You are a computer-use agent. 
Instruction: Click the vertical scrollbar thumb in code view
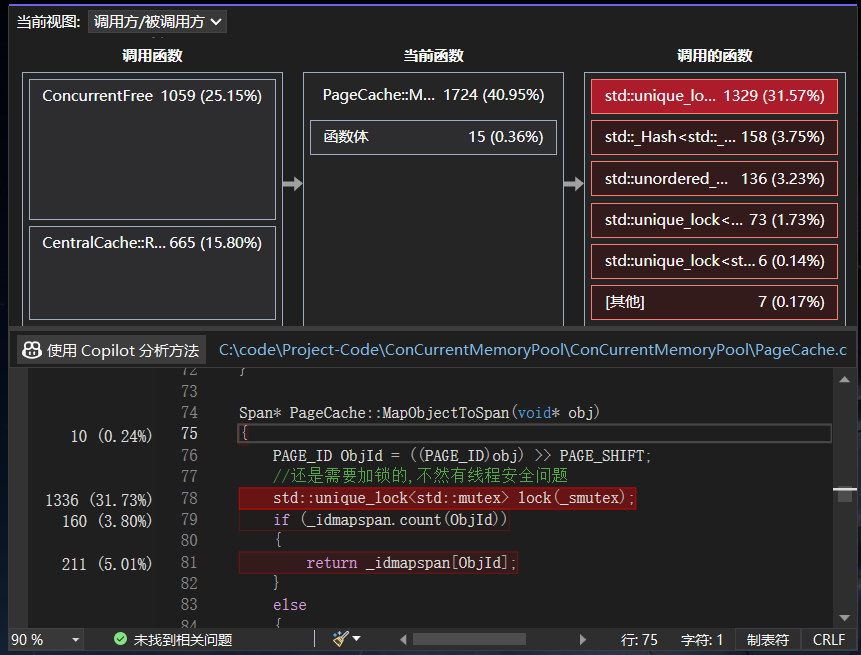(845, 495)
